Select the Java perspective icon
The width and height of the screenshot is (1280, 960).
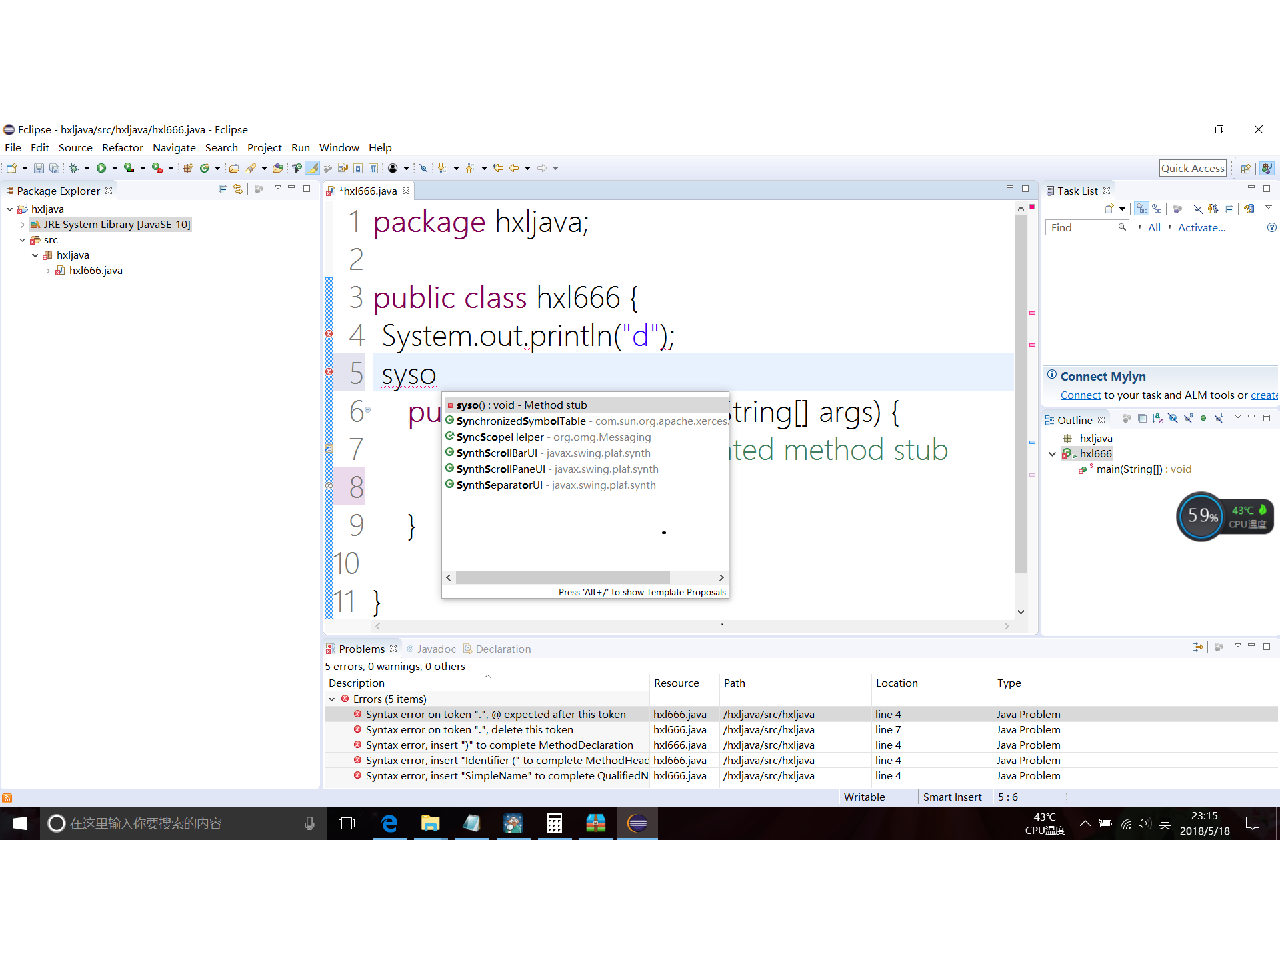pyautogui.click(x=1266, y=168)
